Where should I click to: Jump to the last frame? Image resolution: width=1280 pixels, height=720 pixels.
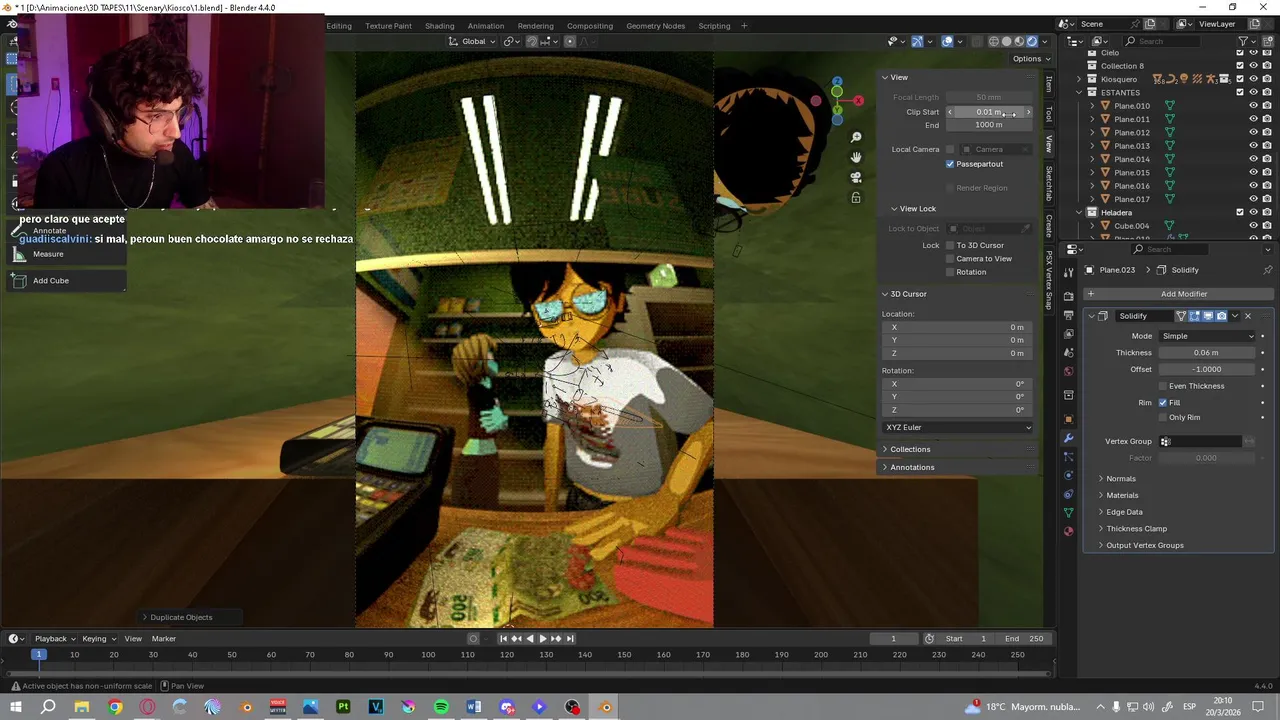click(x=570, y=639)
